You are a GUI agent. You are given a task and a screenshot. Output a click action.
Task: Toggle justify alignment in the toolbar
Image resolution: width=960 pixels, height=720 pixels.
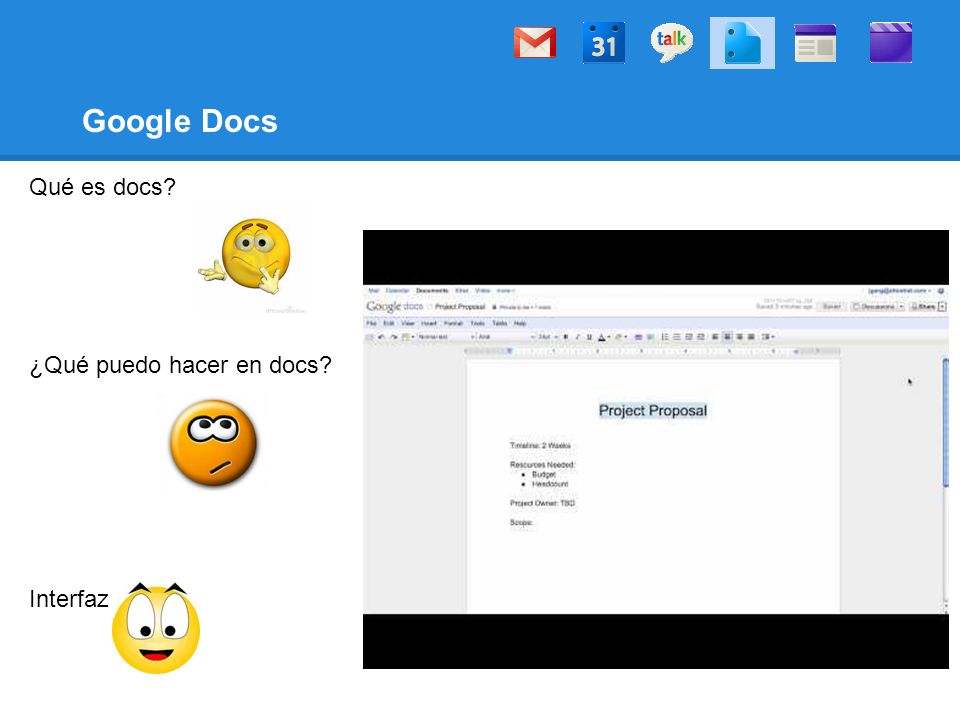[751, 337]
